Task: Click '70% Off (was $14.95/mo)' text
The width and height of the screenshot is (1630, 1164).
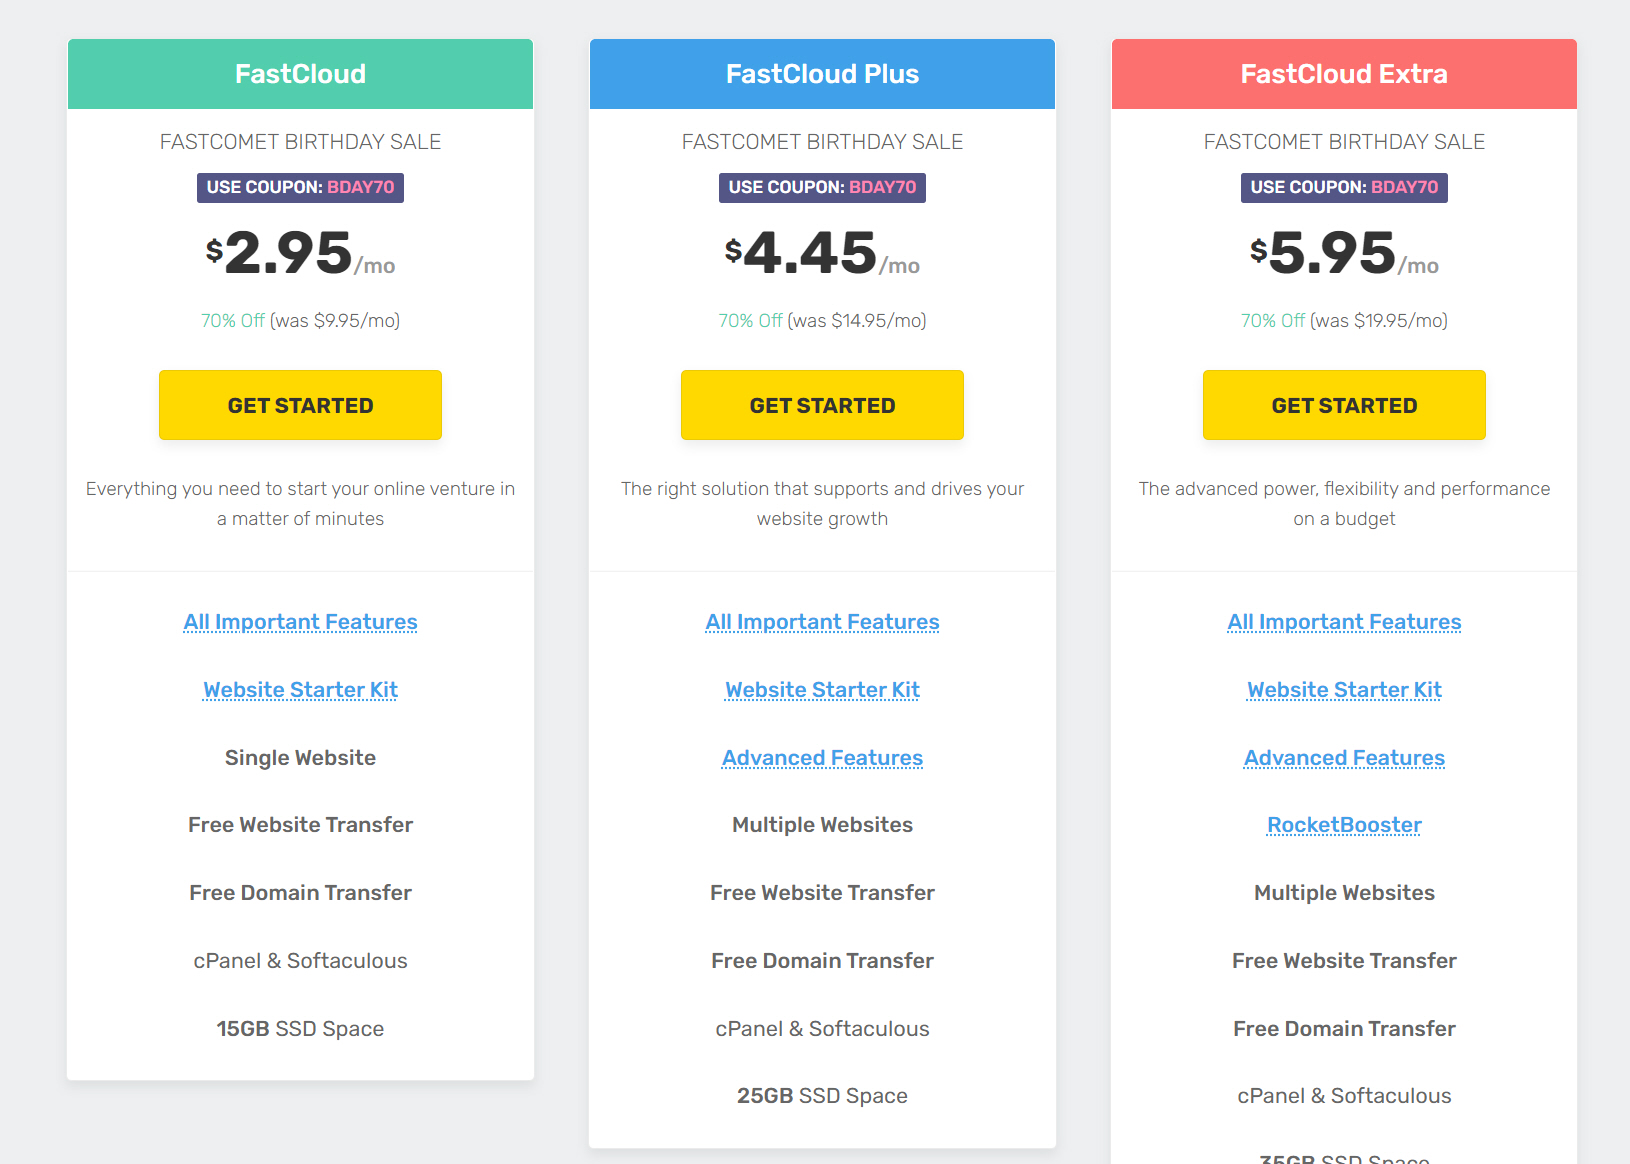Action: tap(822, 321)
